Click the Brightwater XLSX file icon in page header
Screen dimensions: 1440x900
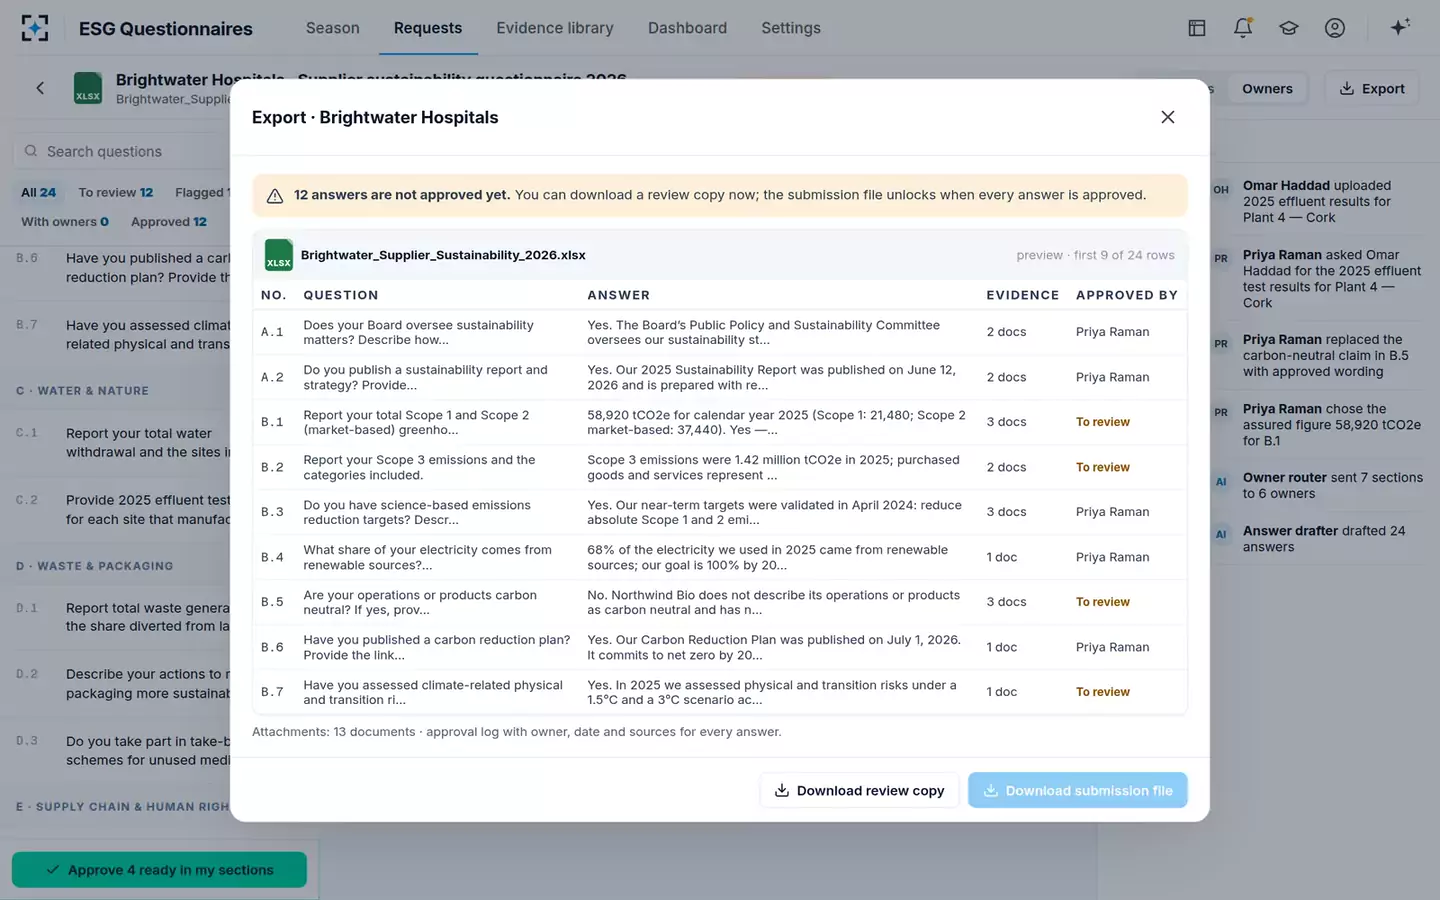point(88,88)
